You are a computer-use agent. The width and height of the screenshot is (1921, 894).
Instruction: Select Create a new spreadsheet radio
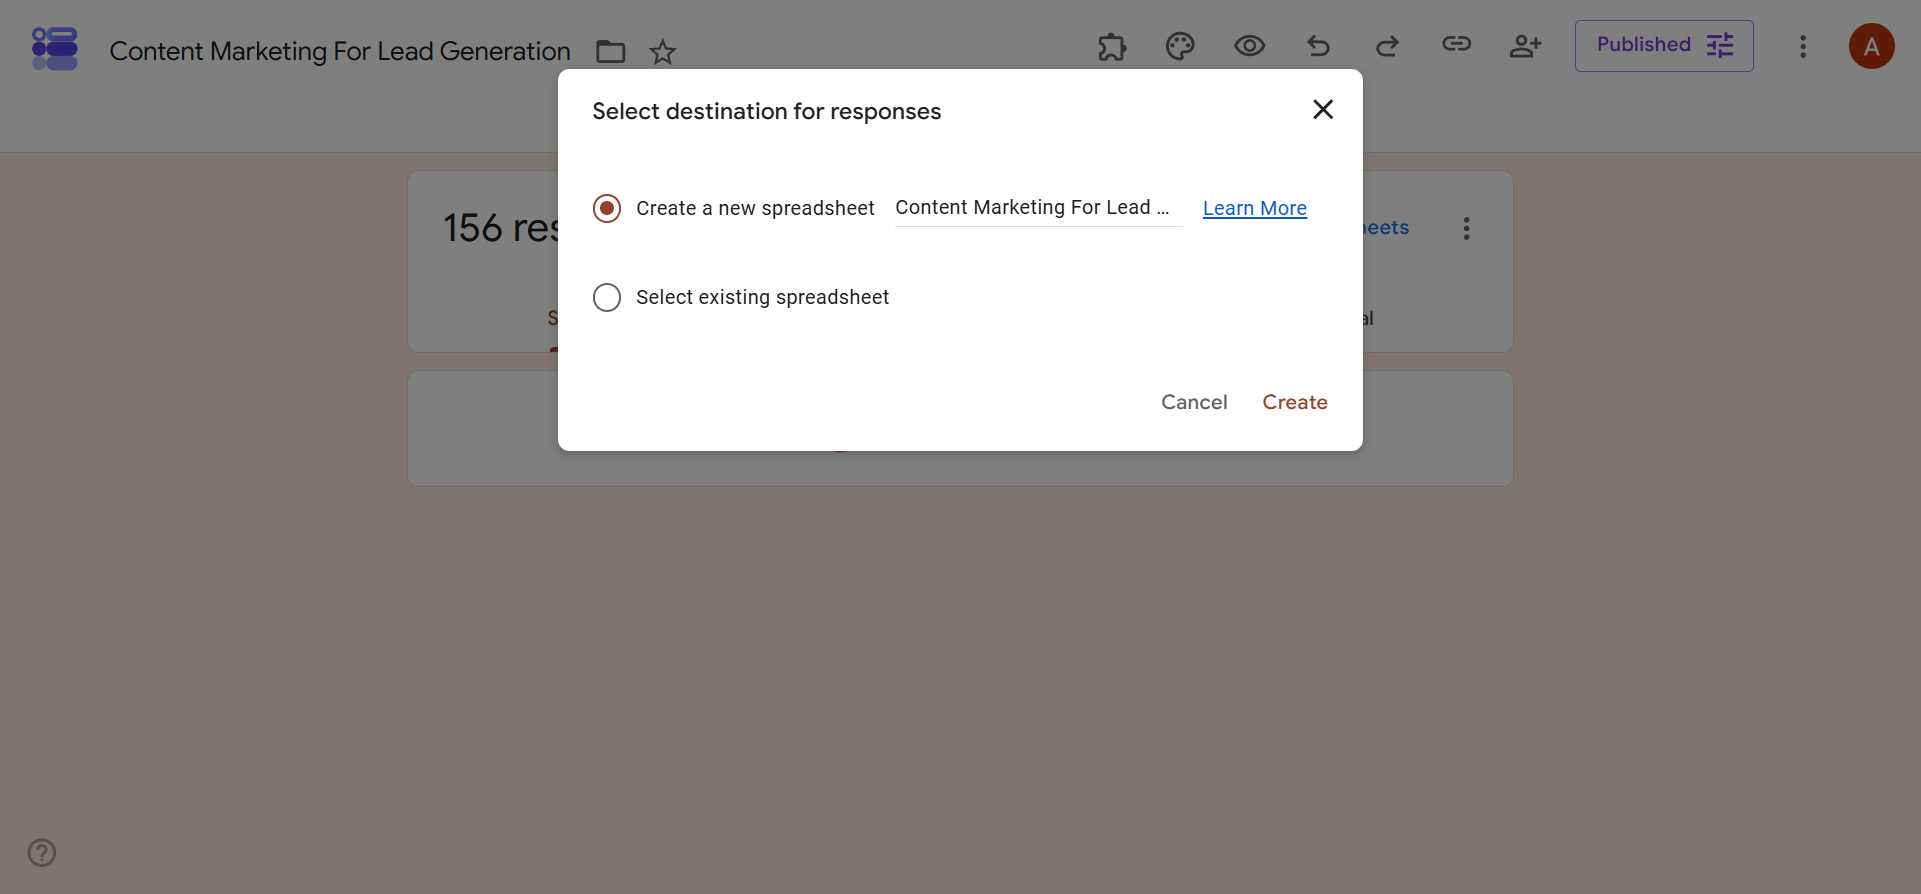pyautogui.click(x=607, y=208)
